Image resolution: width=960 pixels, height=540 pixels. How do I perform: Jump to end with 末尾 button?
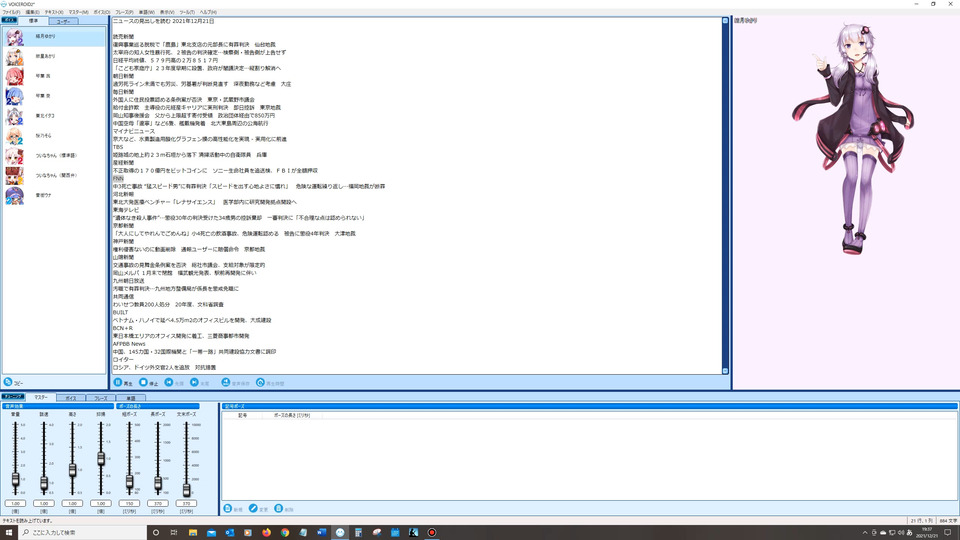pos(200,383)
